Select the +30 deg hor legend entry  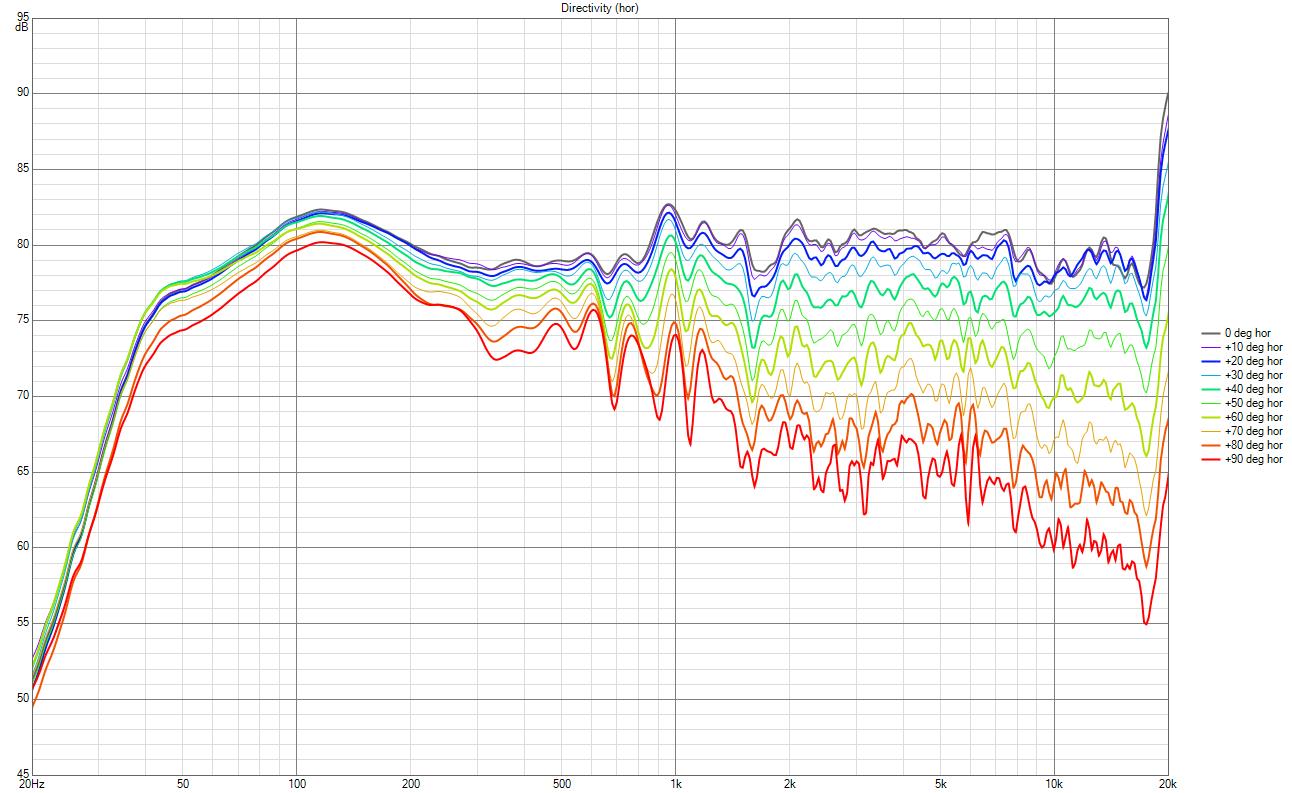pyautogui.click(x=1241, y=374)
